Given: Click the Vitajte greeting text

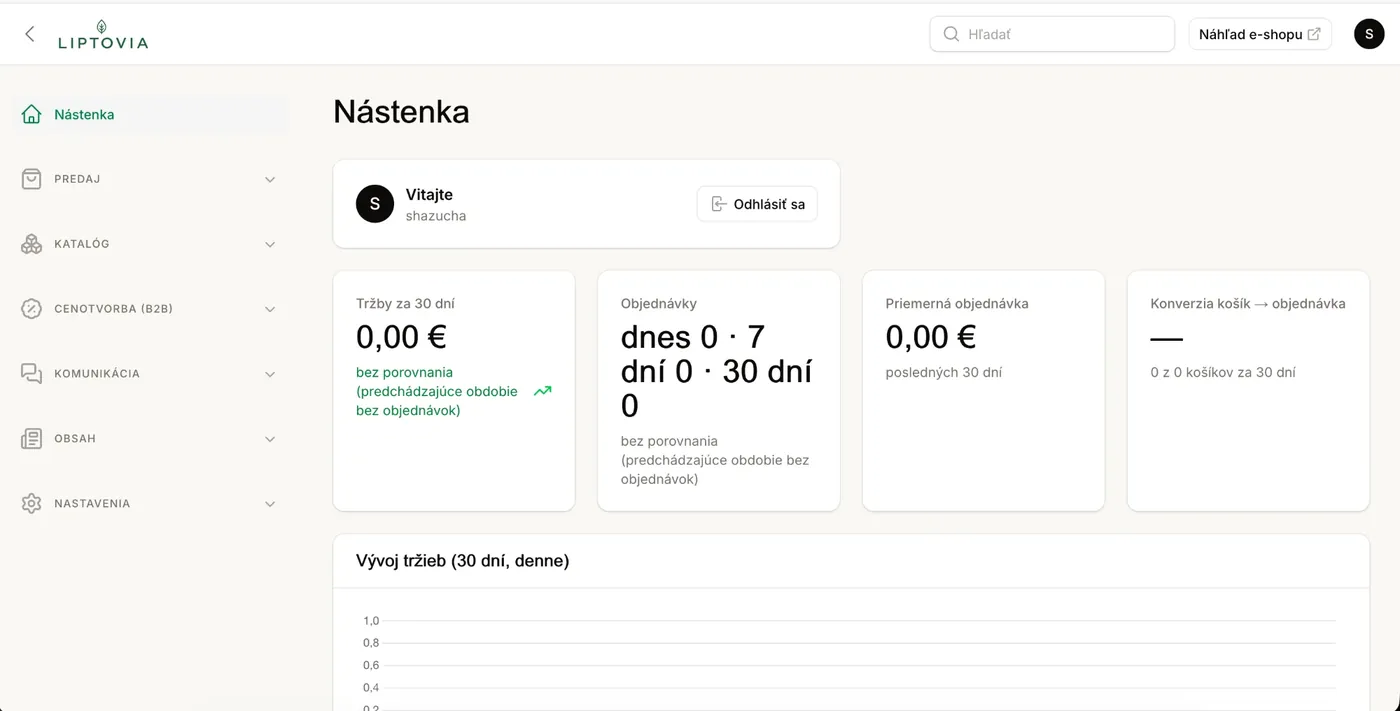Looking at the screenshot, I should pos(429,195).
